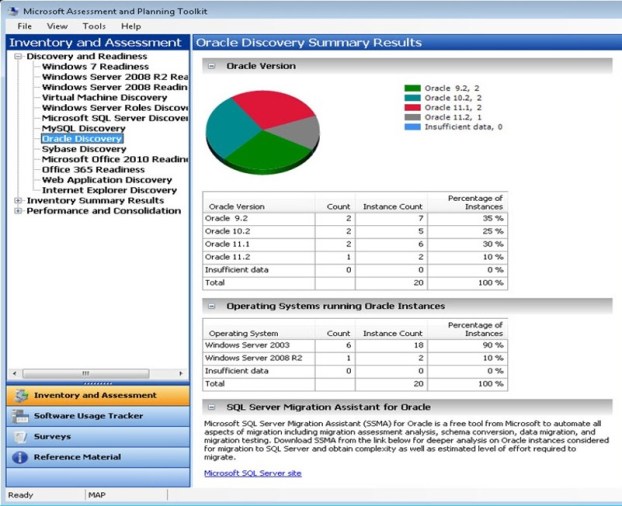
Task: Expand Performance and Consolidation tree node
Action: click(x=18, y=212)
